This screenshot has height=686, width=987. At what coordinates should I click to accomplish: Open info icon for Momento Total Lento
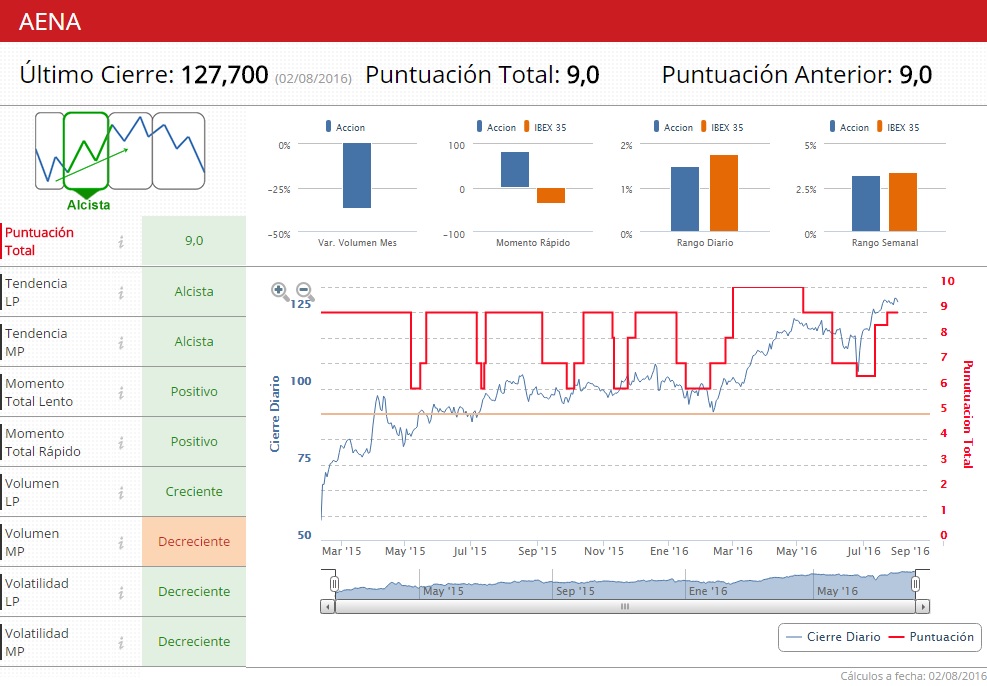coord(121,393)
